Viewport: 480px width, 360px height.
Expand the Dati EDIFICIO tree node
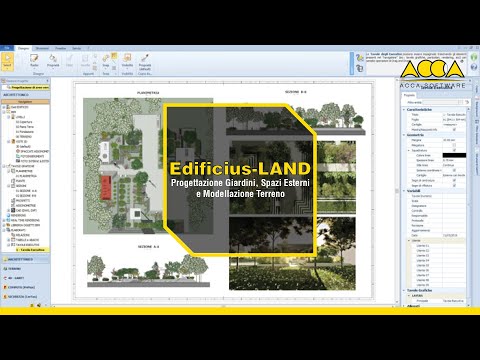4,107
